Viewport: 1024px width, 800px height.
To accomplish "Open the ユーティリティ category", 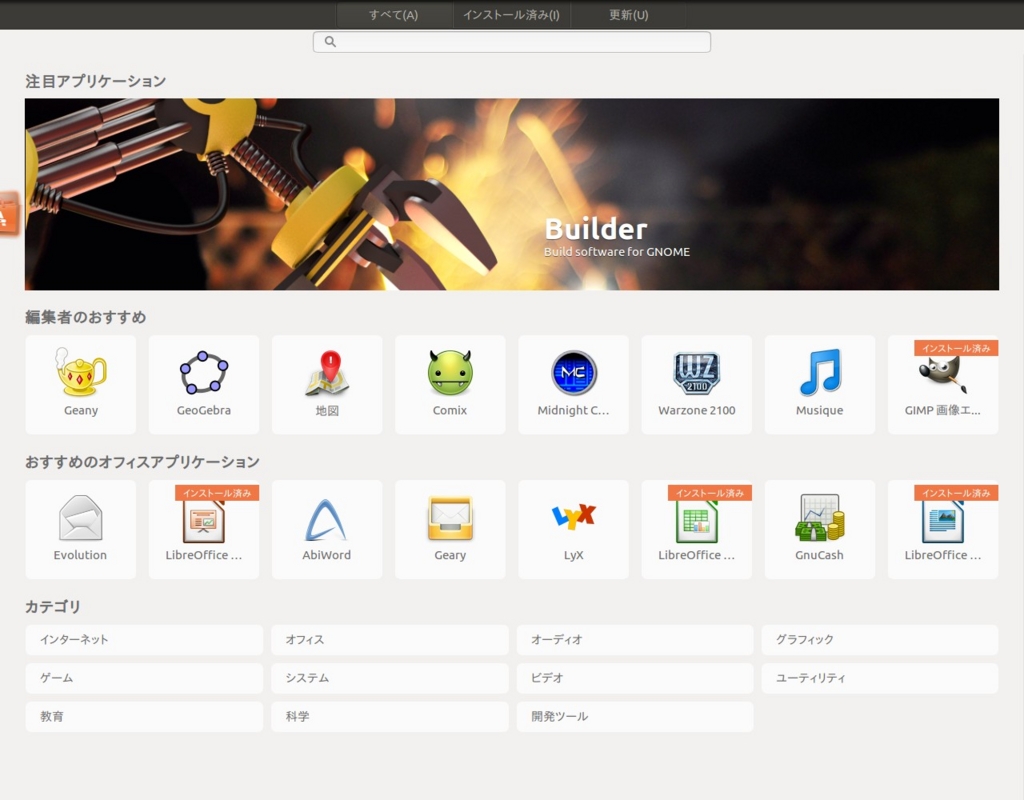I will [880, 679].
